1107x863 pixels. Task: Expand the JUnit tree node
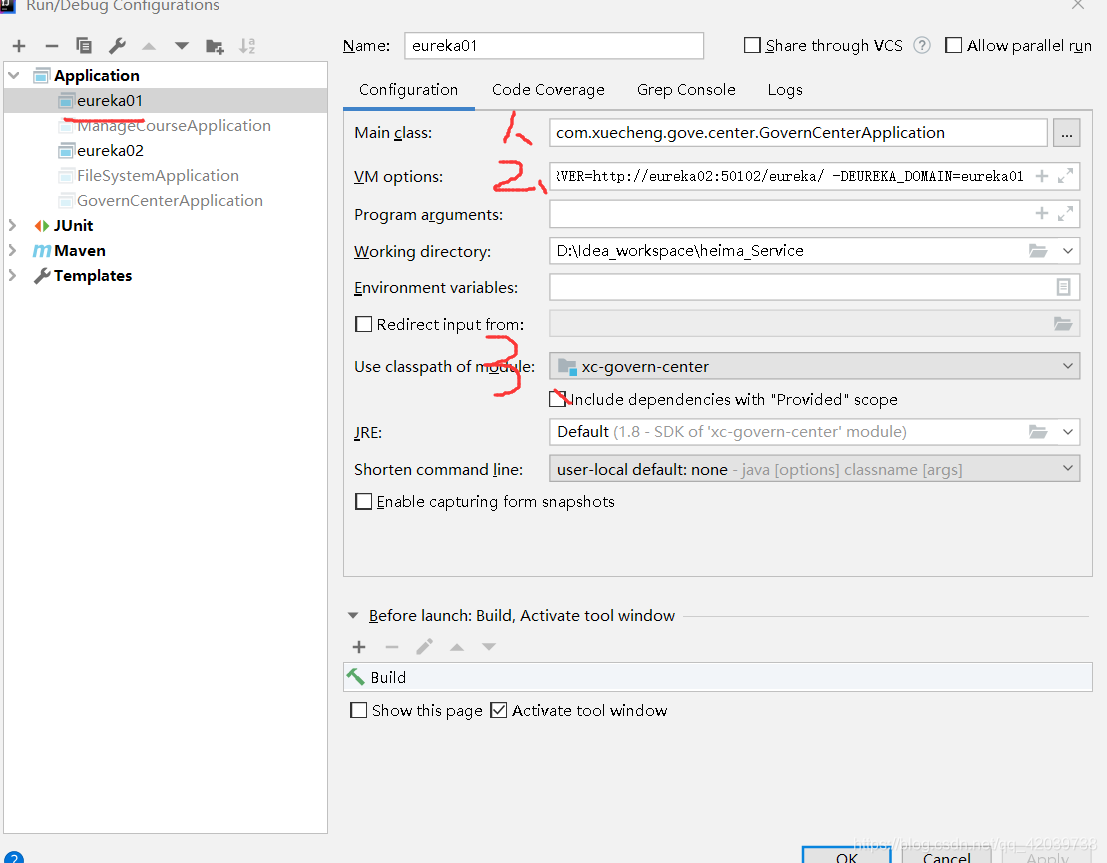12,225
